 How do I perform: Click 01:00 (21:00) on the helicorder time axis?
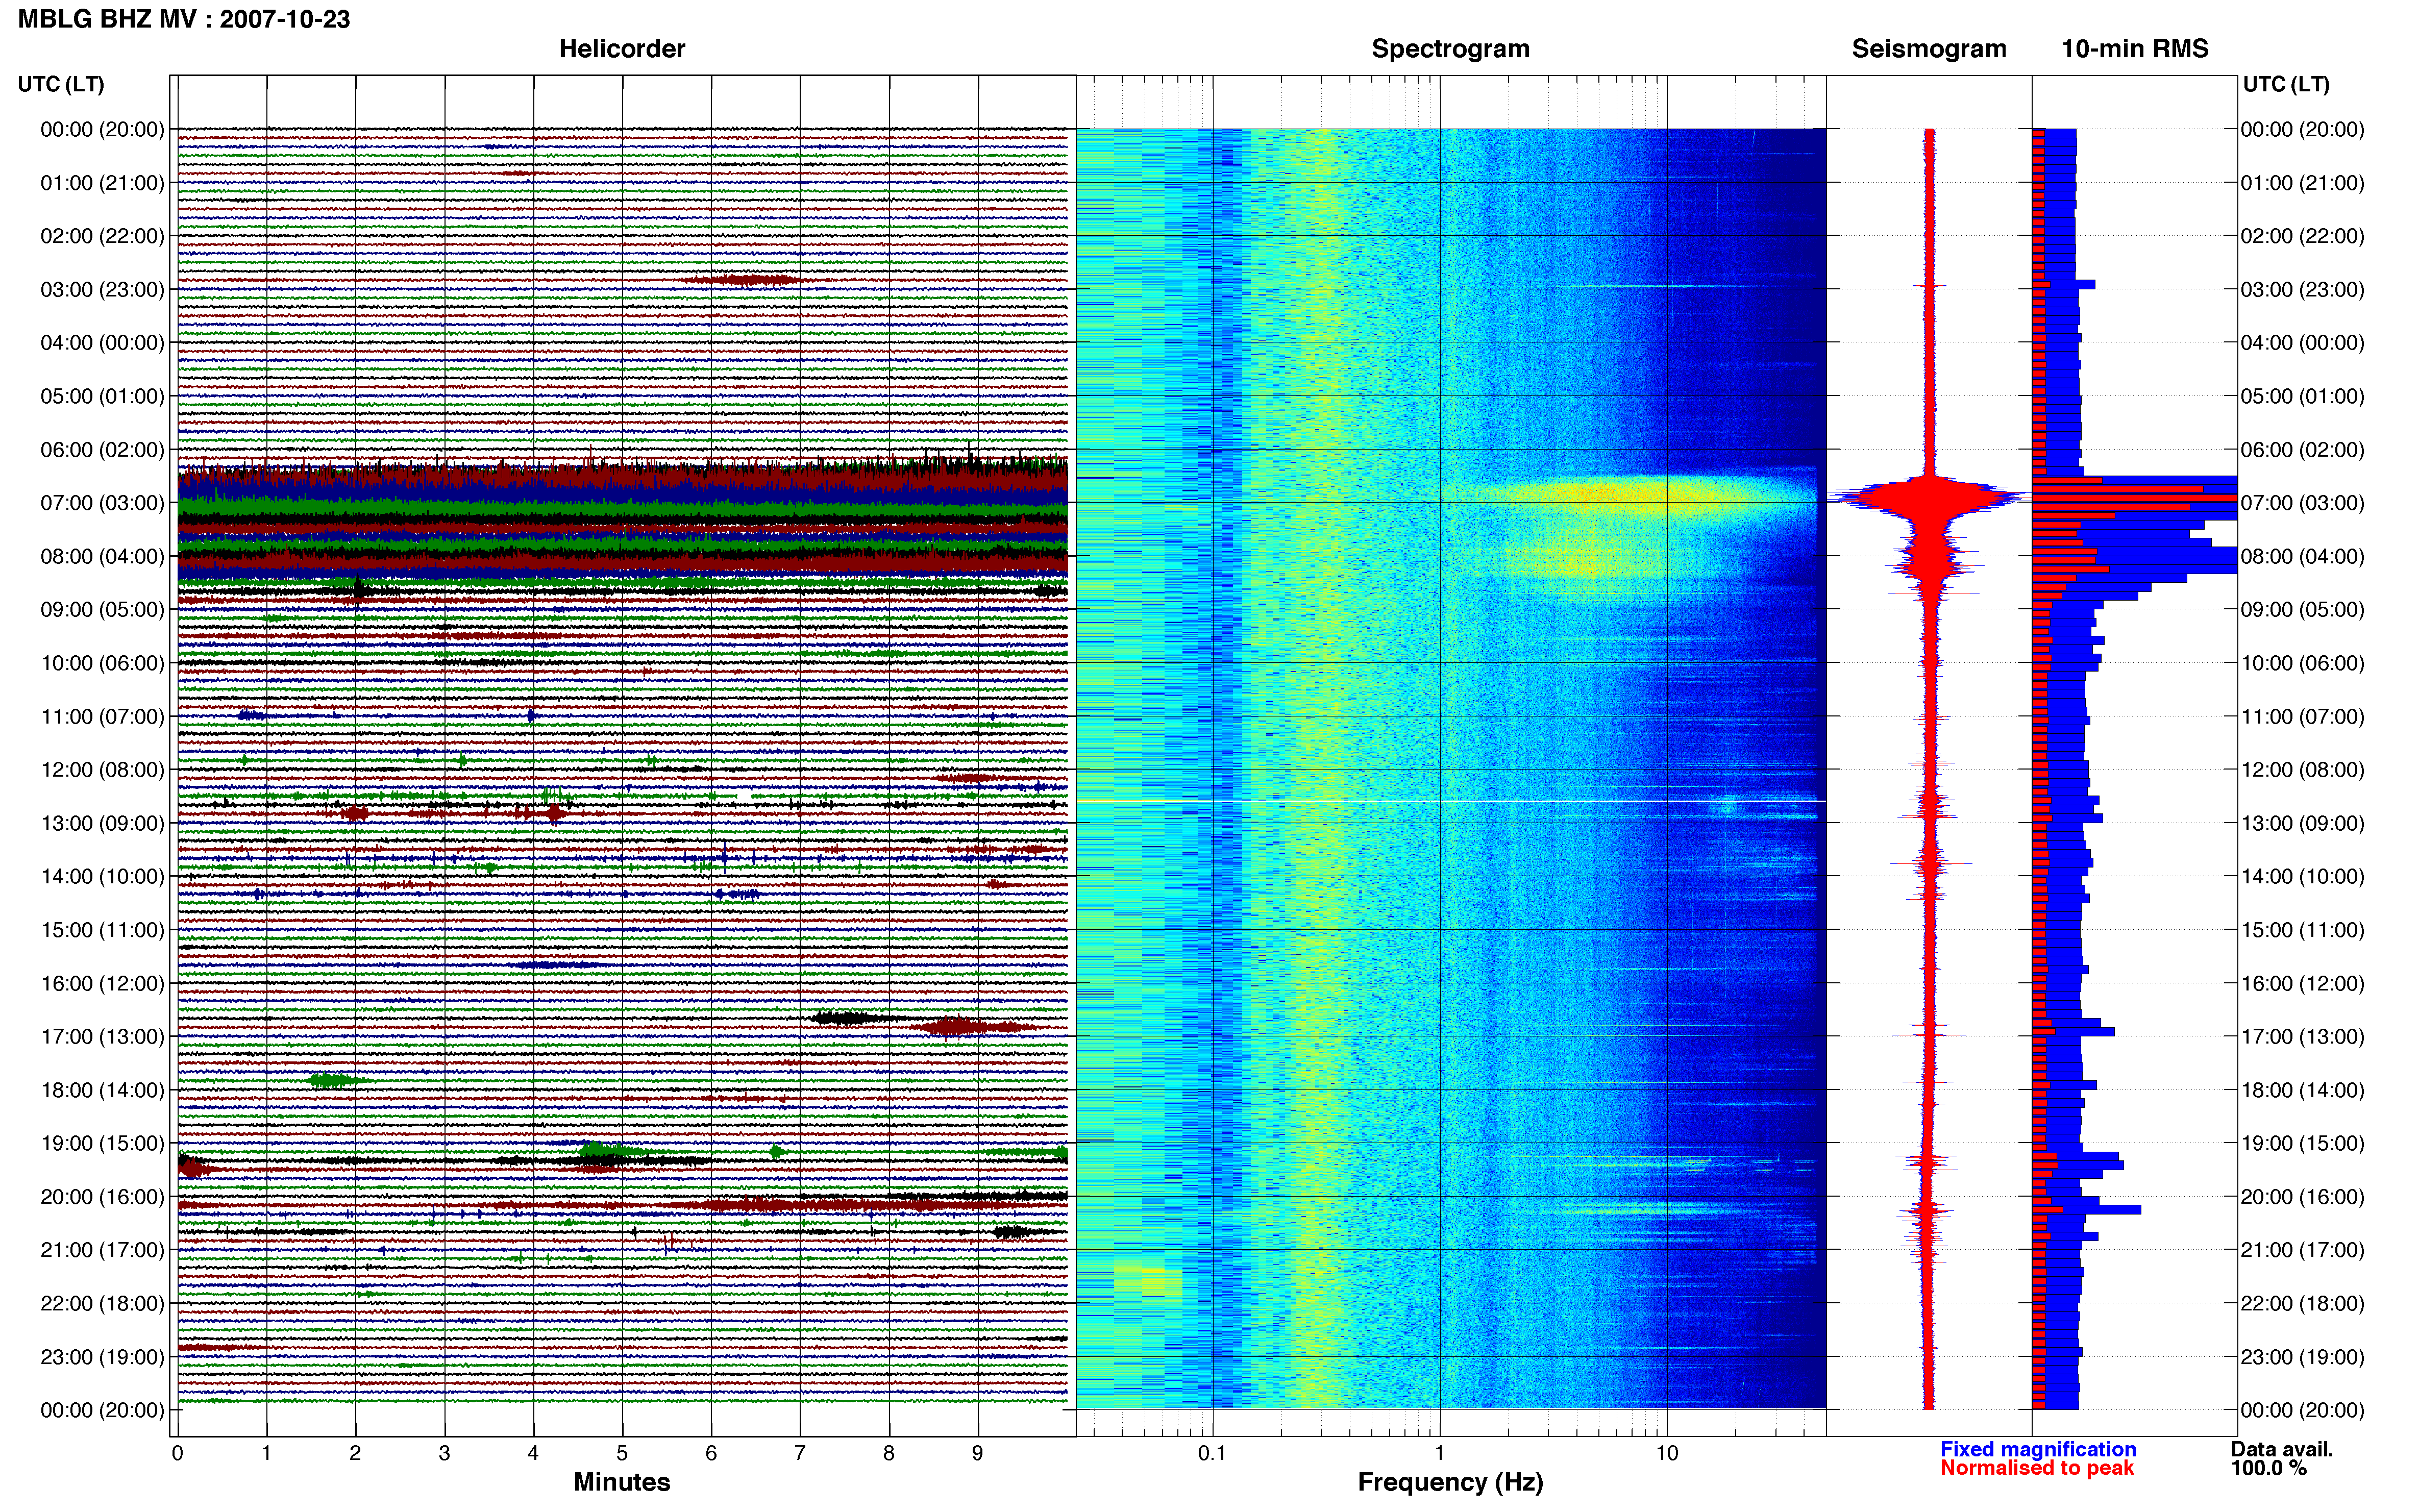pos(102,183)
